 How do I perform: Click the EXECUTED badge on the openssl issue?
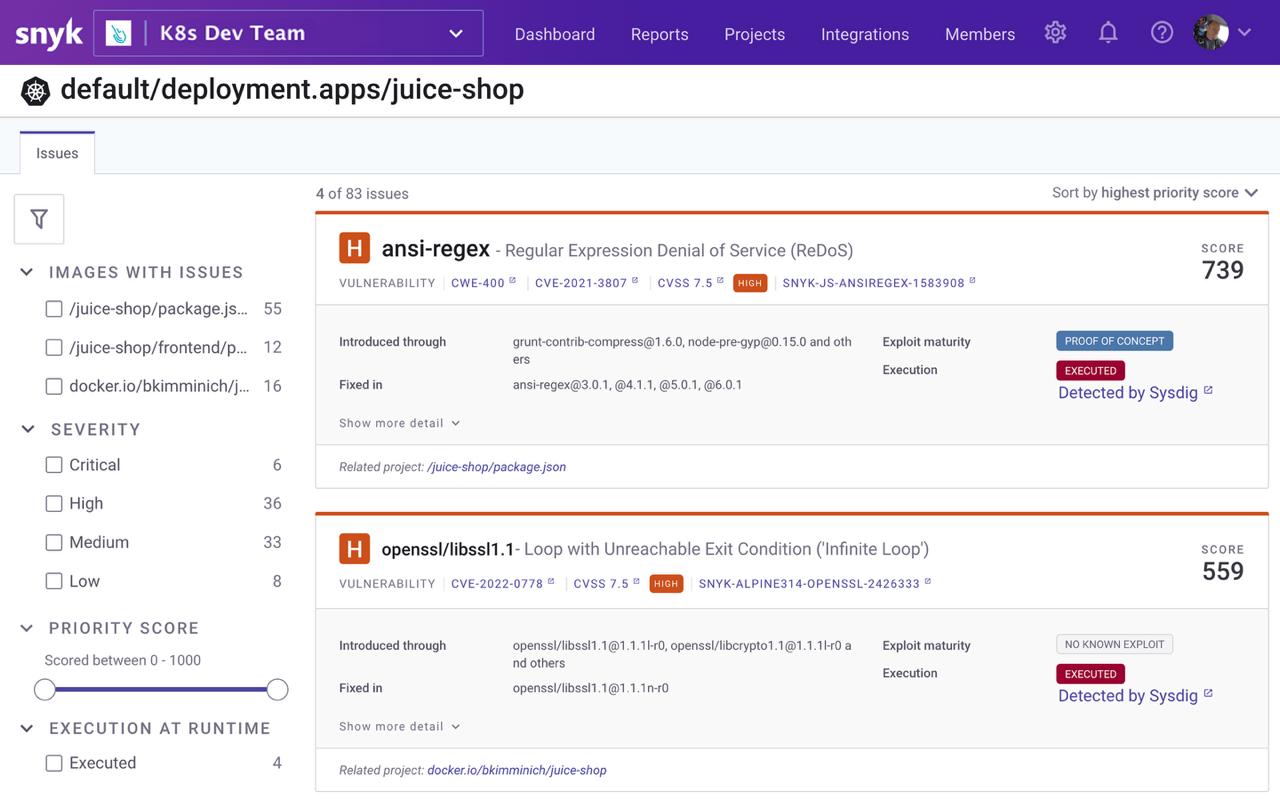[x=1090, y=674]
